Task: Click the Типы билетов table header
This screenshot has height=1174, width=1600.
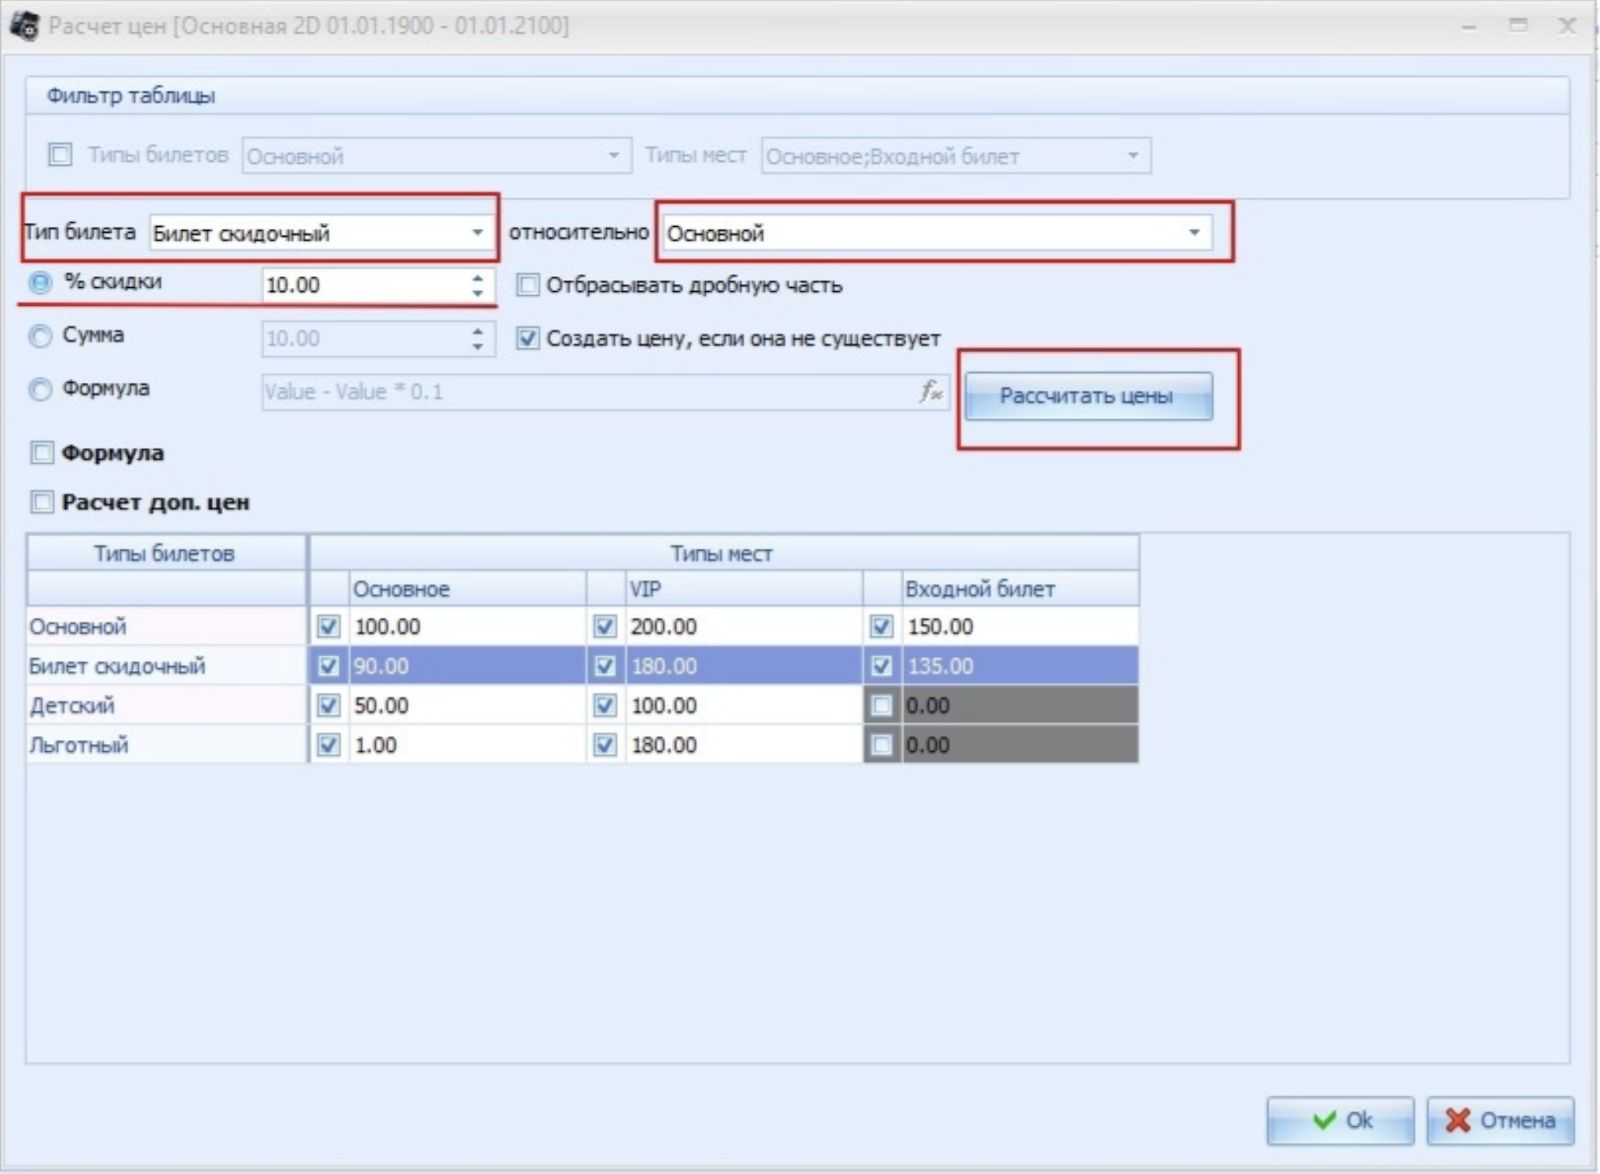Action: click(x=166, y=553)
